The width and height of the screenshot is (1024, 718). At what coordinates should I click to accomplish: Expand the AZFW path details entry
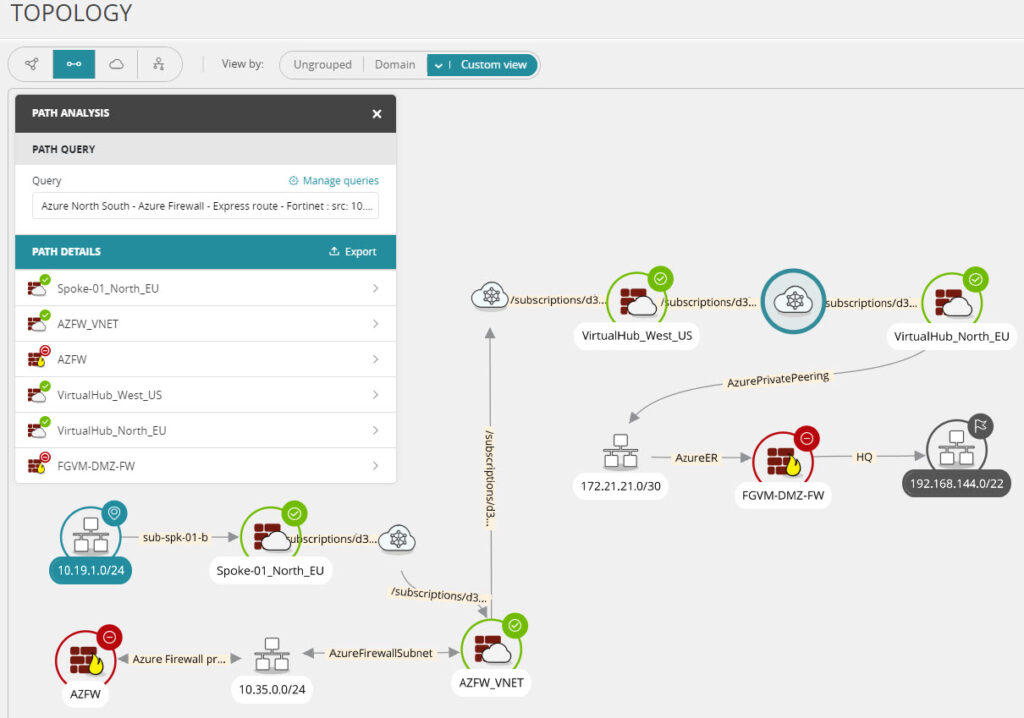[205, 359]
